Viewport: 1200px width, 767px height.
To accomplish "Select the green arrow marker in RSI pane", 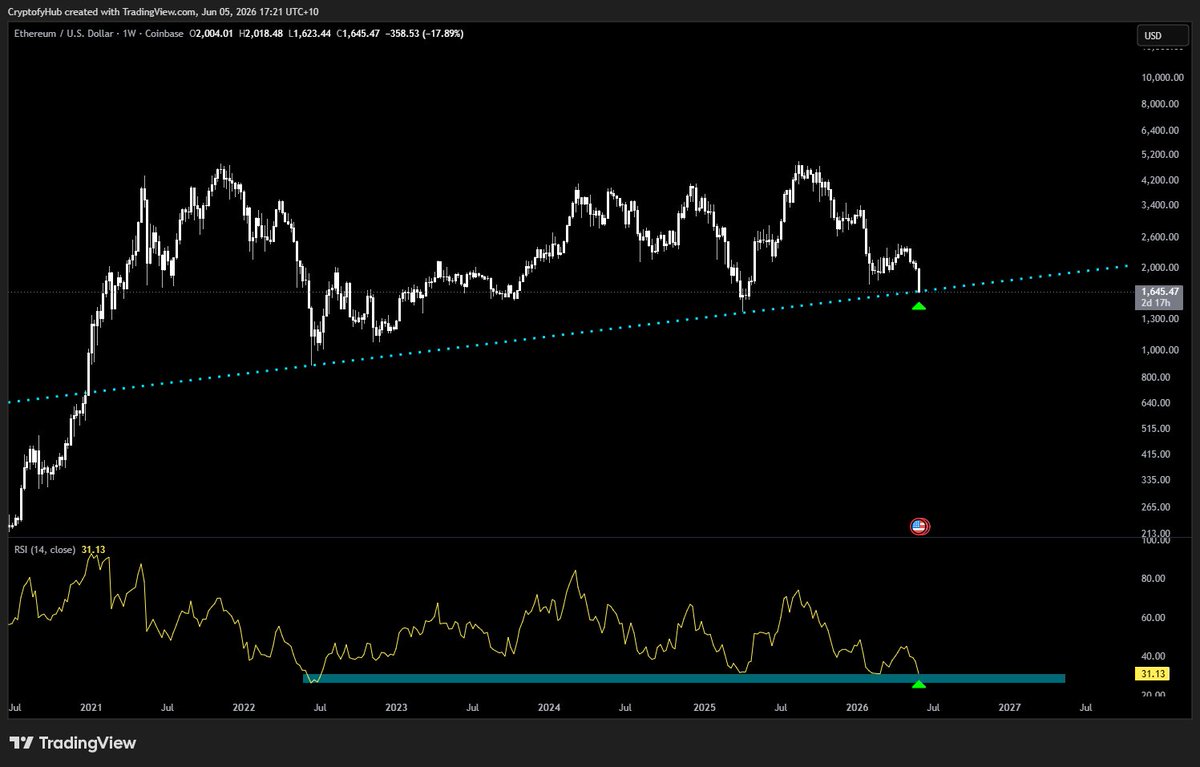I will (918, 683).
